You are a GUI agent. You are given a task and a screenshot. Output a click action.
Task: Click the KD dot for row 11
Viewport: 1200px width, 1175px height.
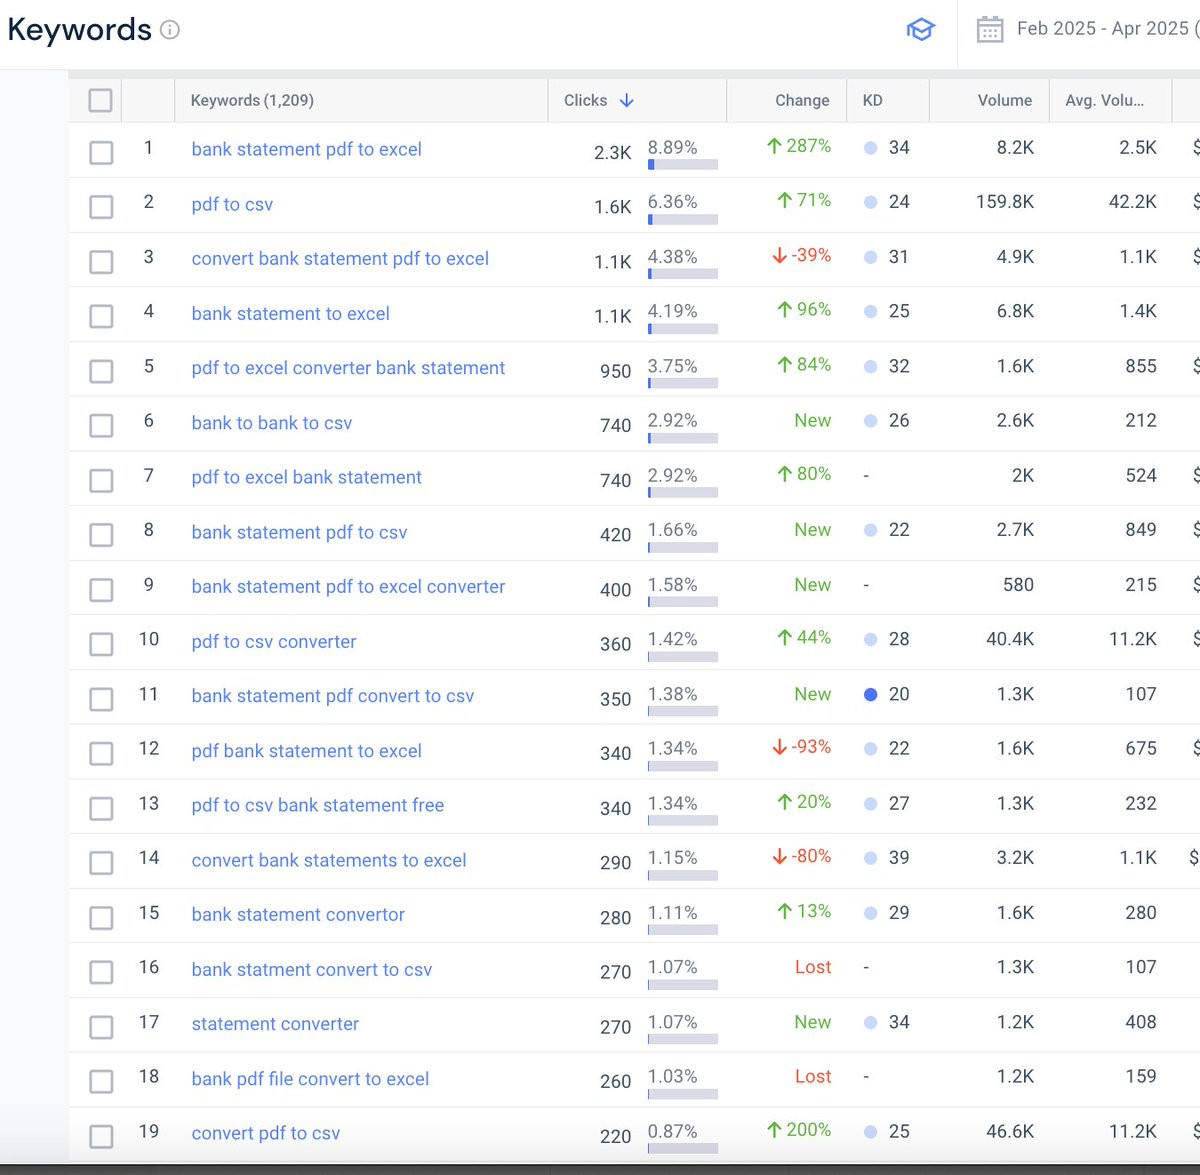[870, 694]
